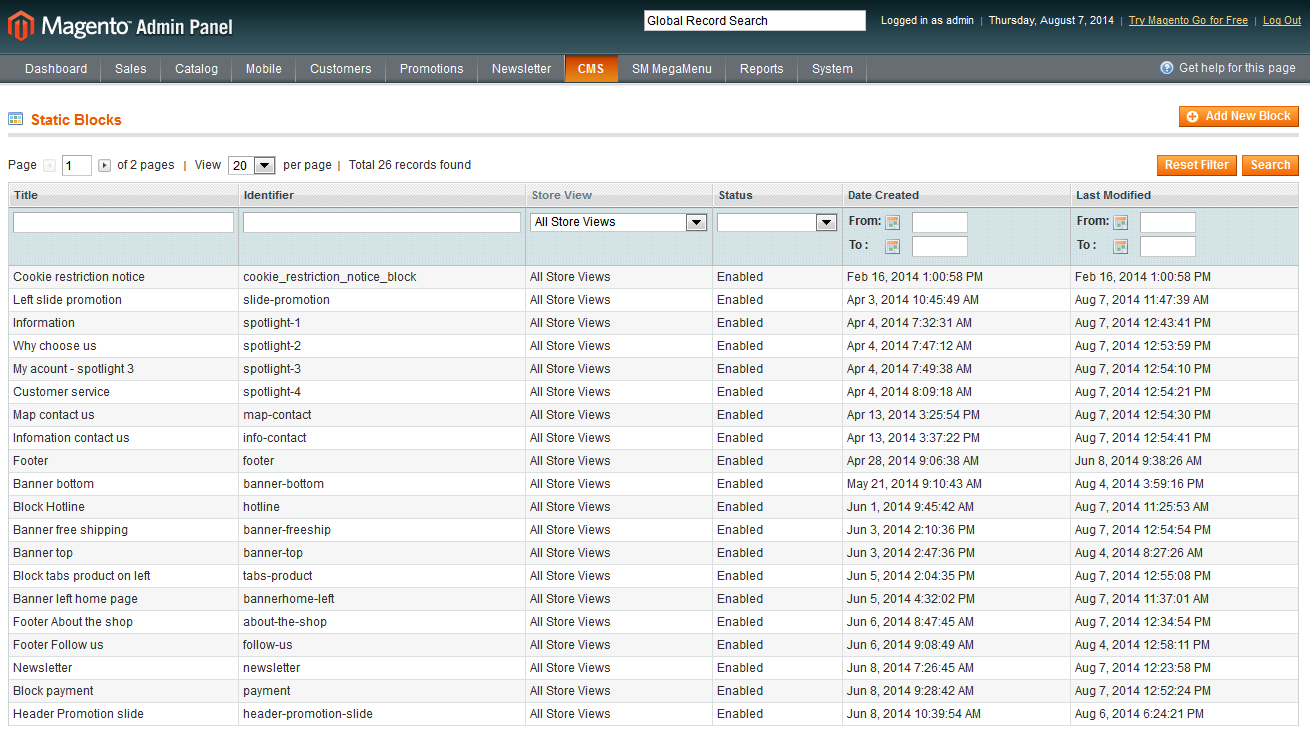Open the View per page dropdown
The width and height of the screenshot is (1310, 732).
252,166
